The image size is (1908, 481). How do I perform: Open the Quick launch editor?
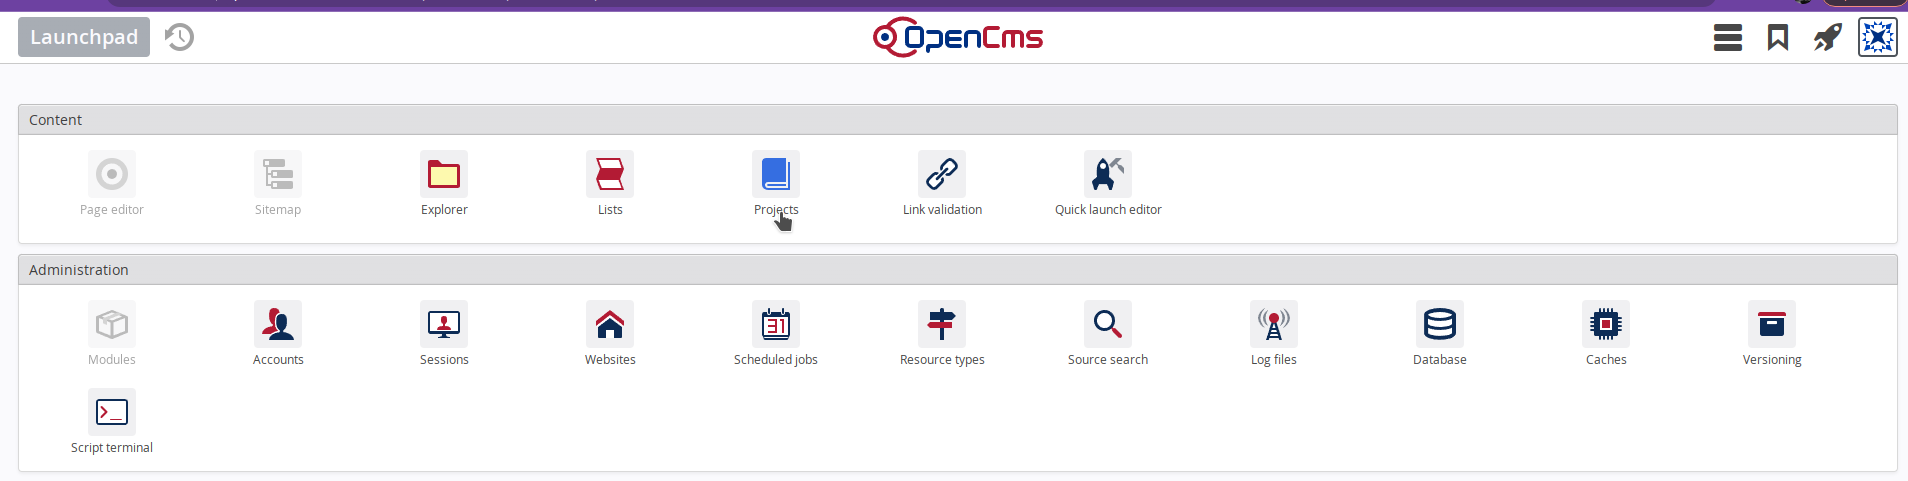(1107, 175)
